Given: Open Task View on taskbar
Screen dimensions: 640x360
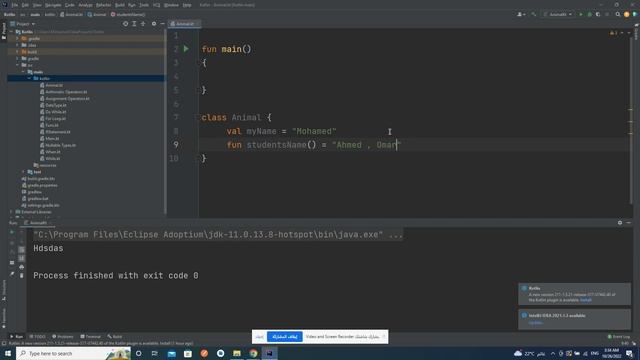Looking at the screenshot, I should pyautogui.click(x=155, y=353).
